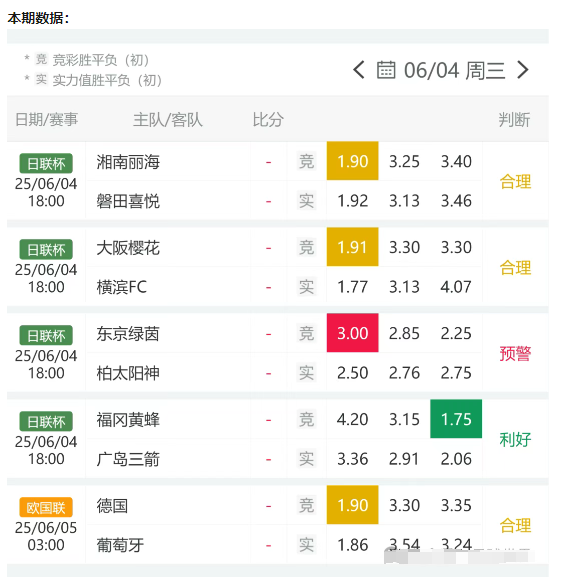
Task: Open the calendar date picker icon
Action: point(386,70)
